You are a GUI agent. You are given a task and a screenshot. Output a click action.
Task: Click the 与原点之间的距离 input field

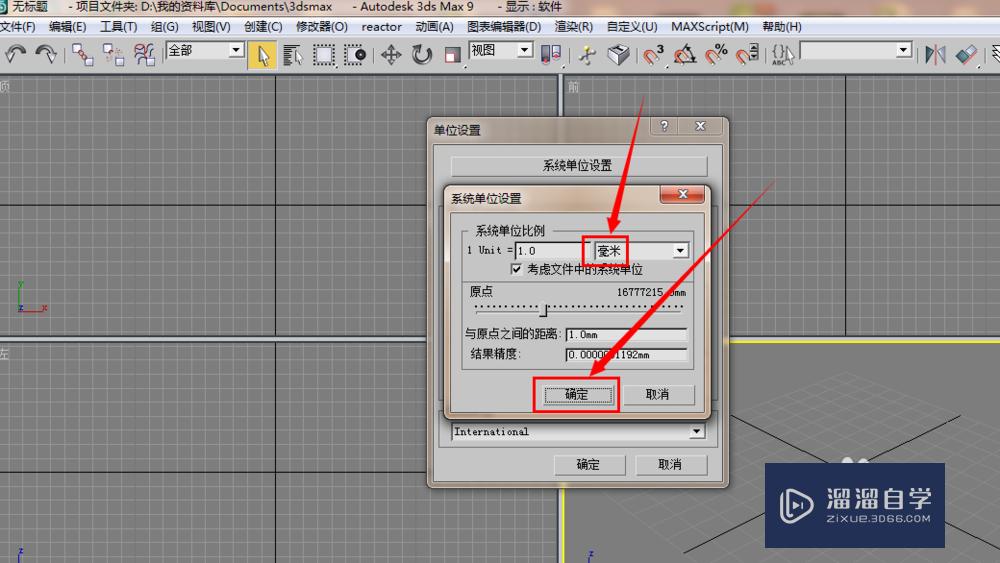click(626, 335)
